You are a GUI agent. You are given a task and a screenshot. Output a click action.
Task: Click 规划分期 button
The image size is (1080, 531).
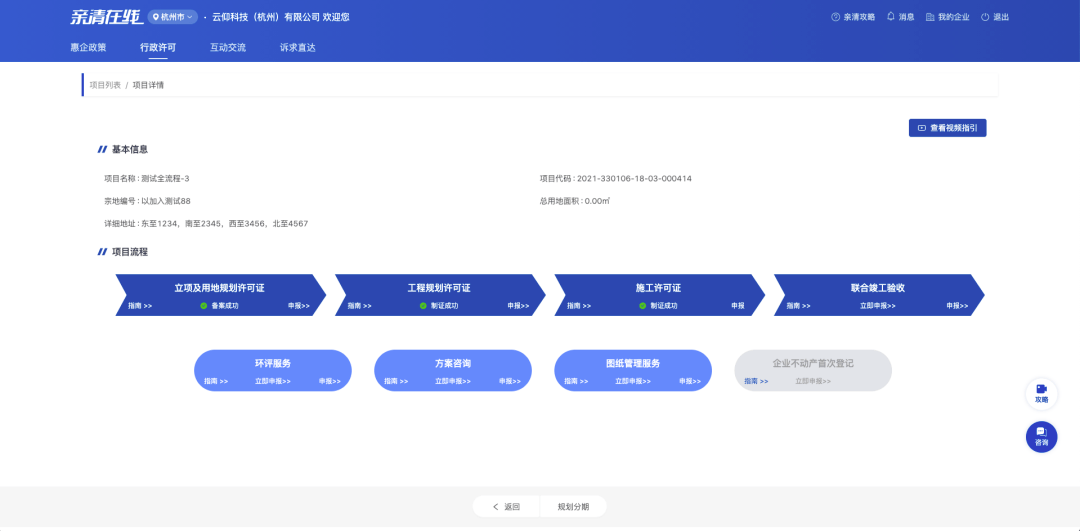tap(573, 507)
